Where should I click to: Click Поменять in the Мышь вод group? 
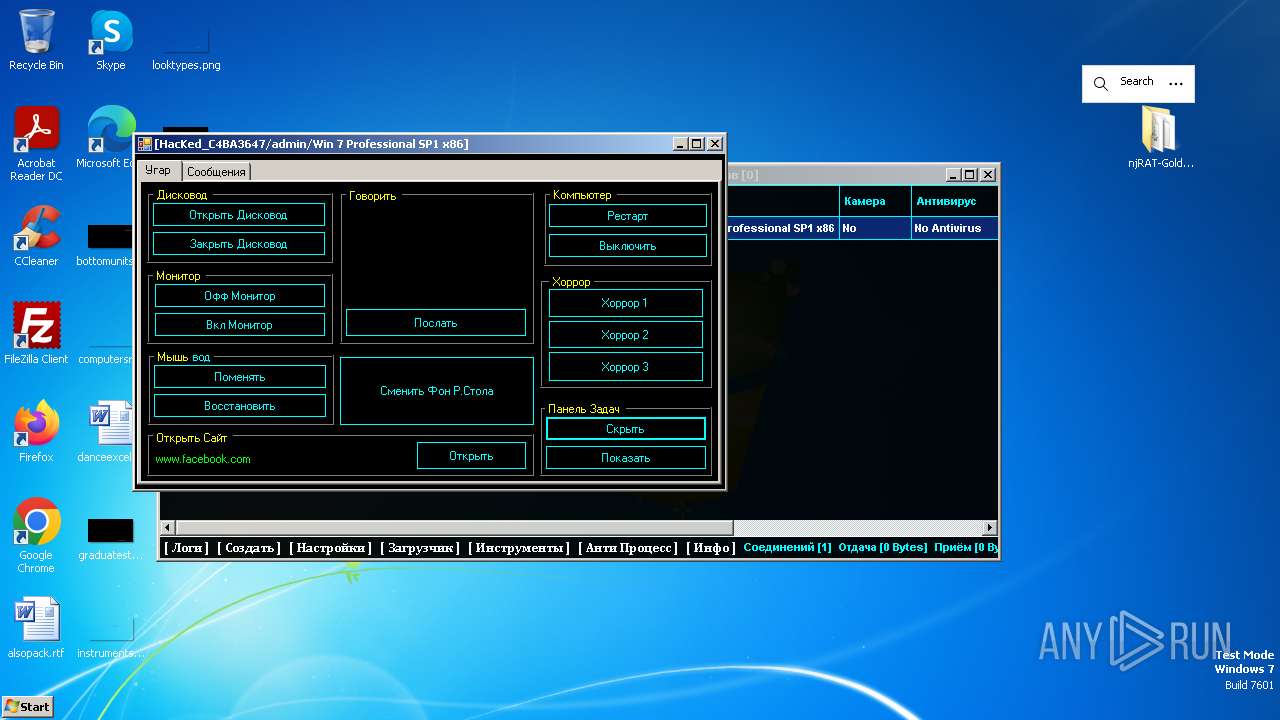[x=240, y=377]
